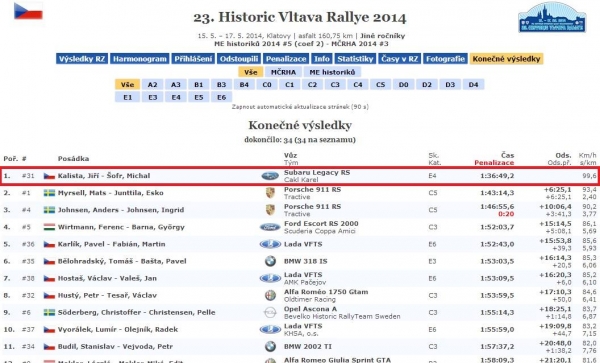Click Ford logo in Wirtmann row

click(270, 227)
